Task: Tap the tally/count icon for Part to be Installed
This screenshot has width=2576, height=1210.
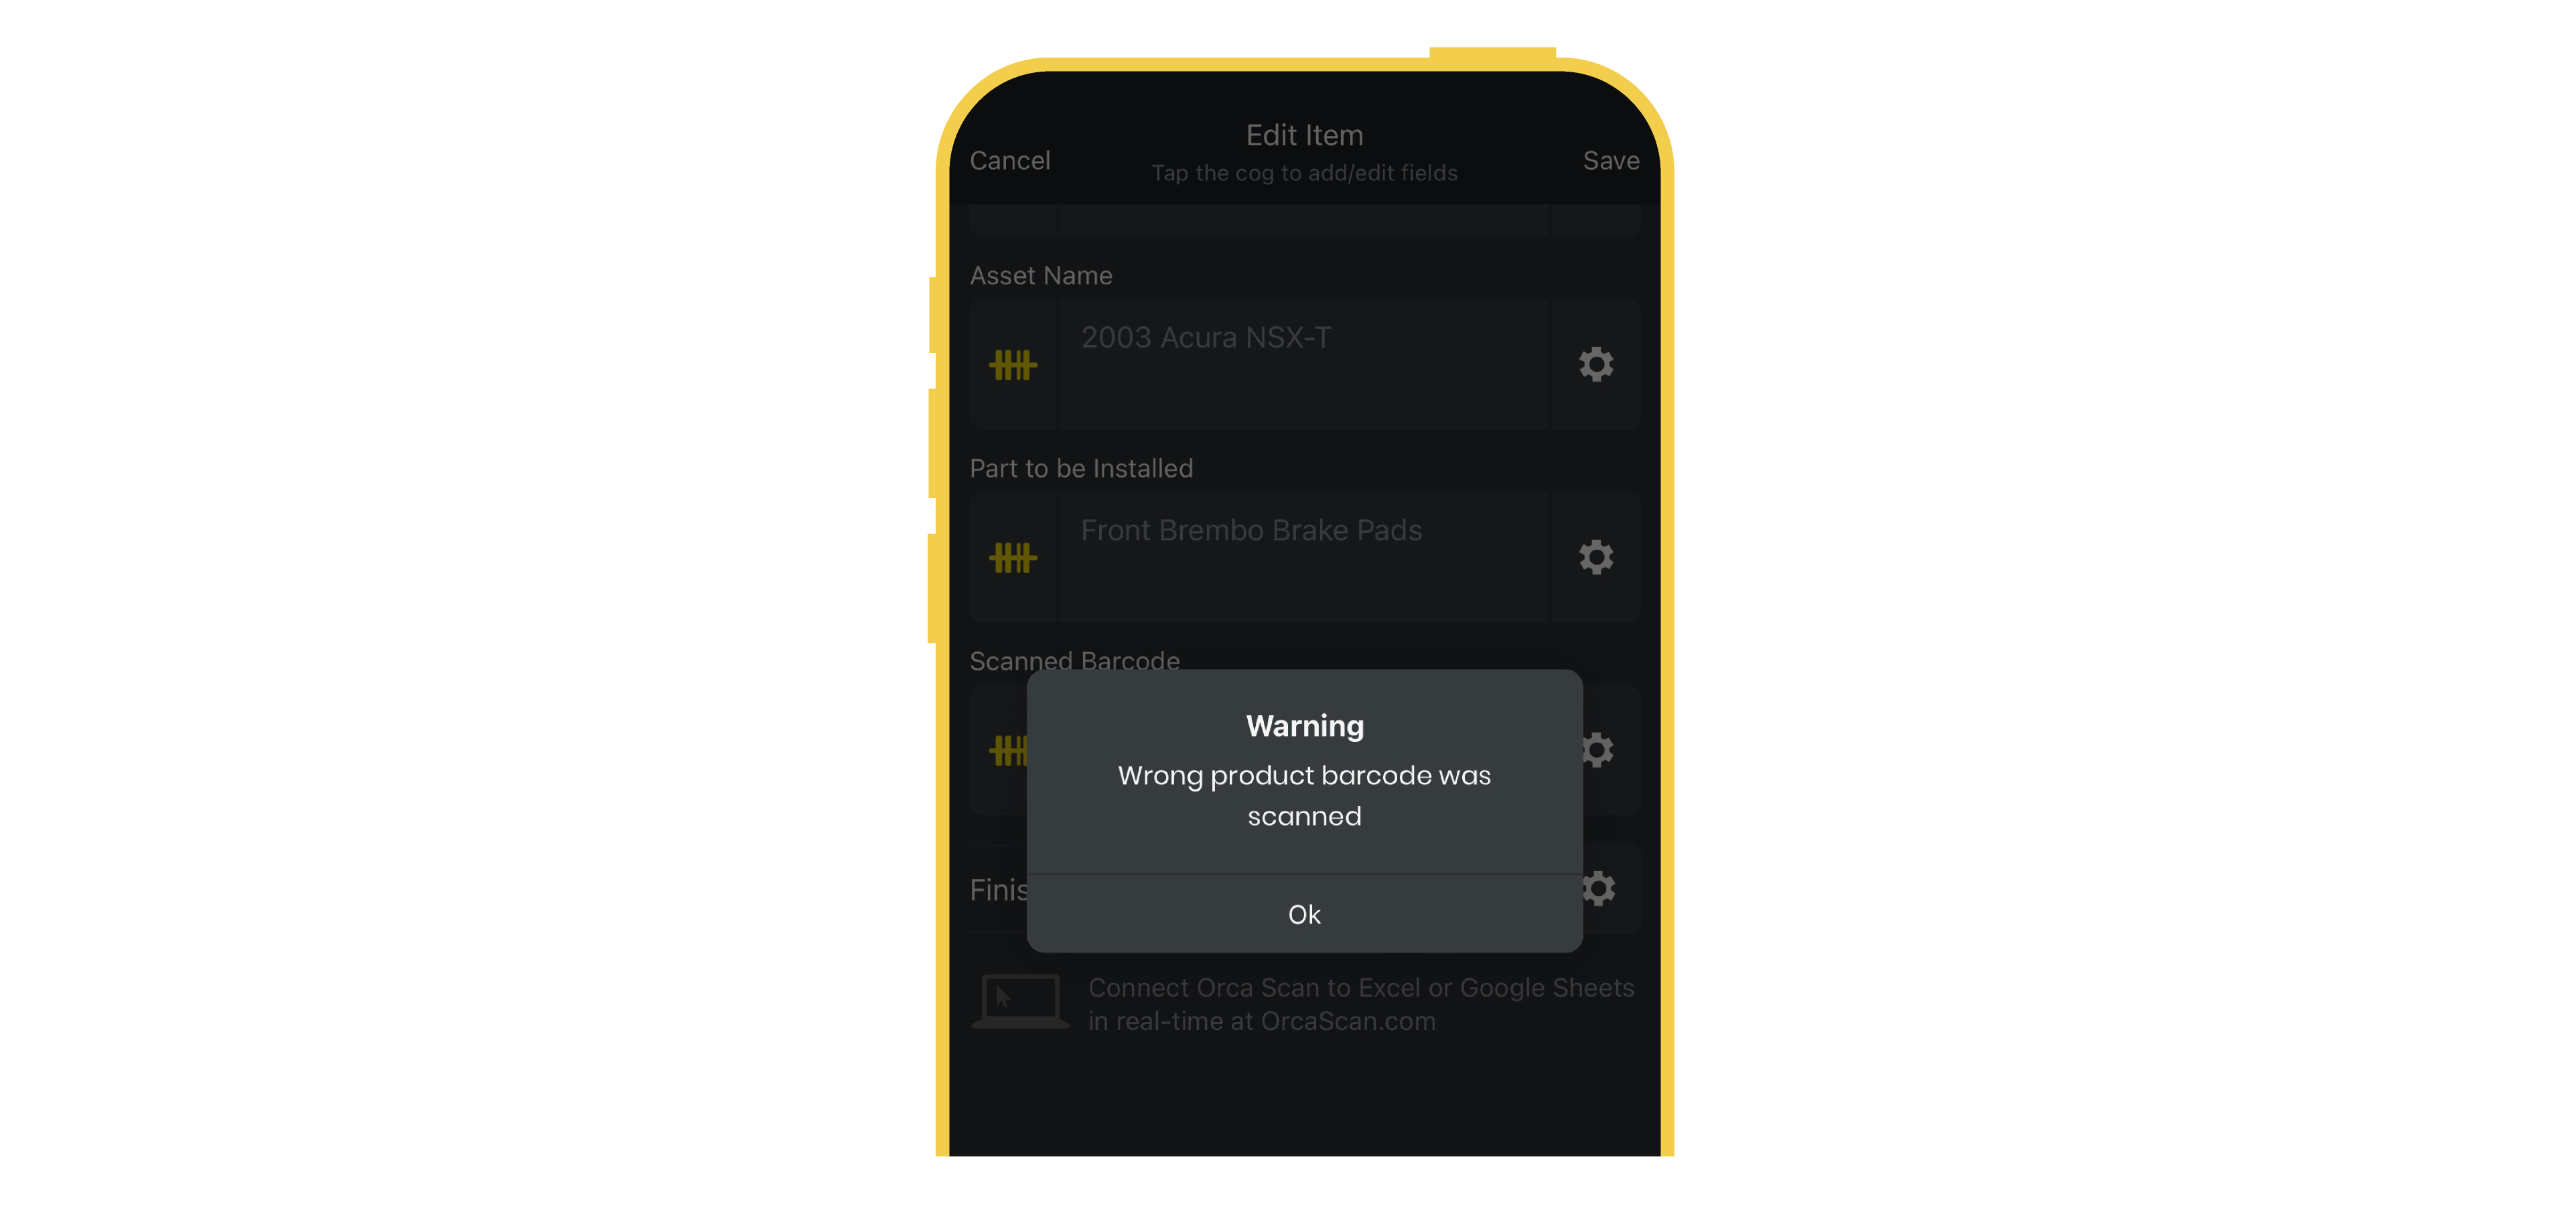Action: click(x=1013, y=556)
